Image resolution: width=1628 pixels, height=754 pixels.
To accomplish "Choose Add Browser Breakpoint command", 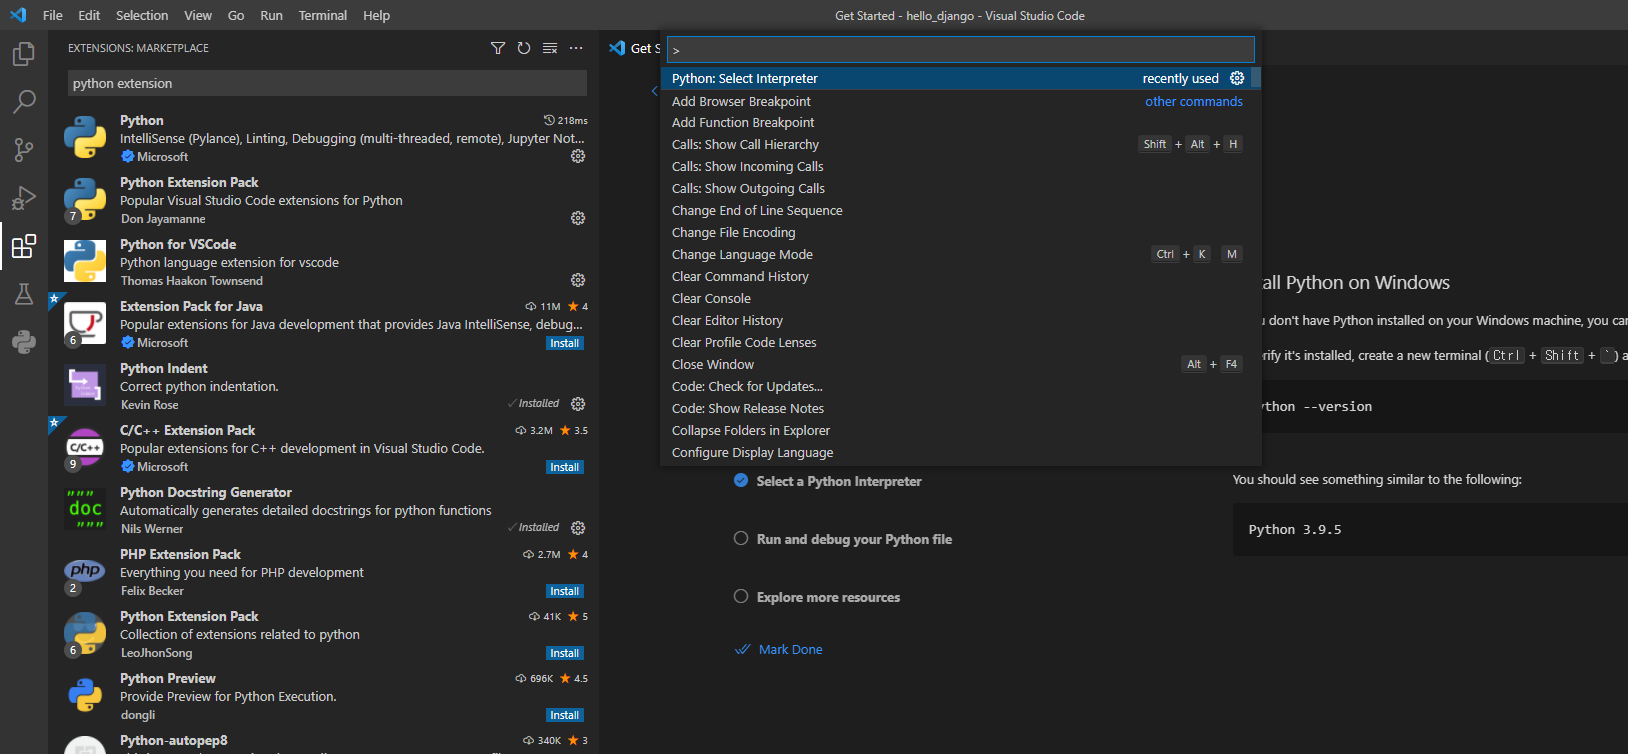I will pos(955,101).
